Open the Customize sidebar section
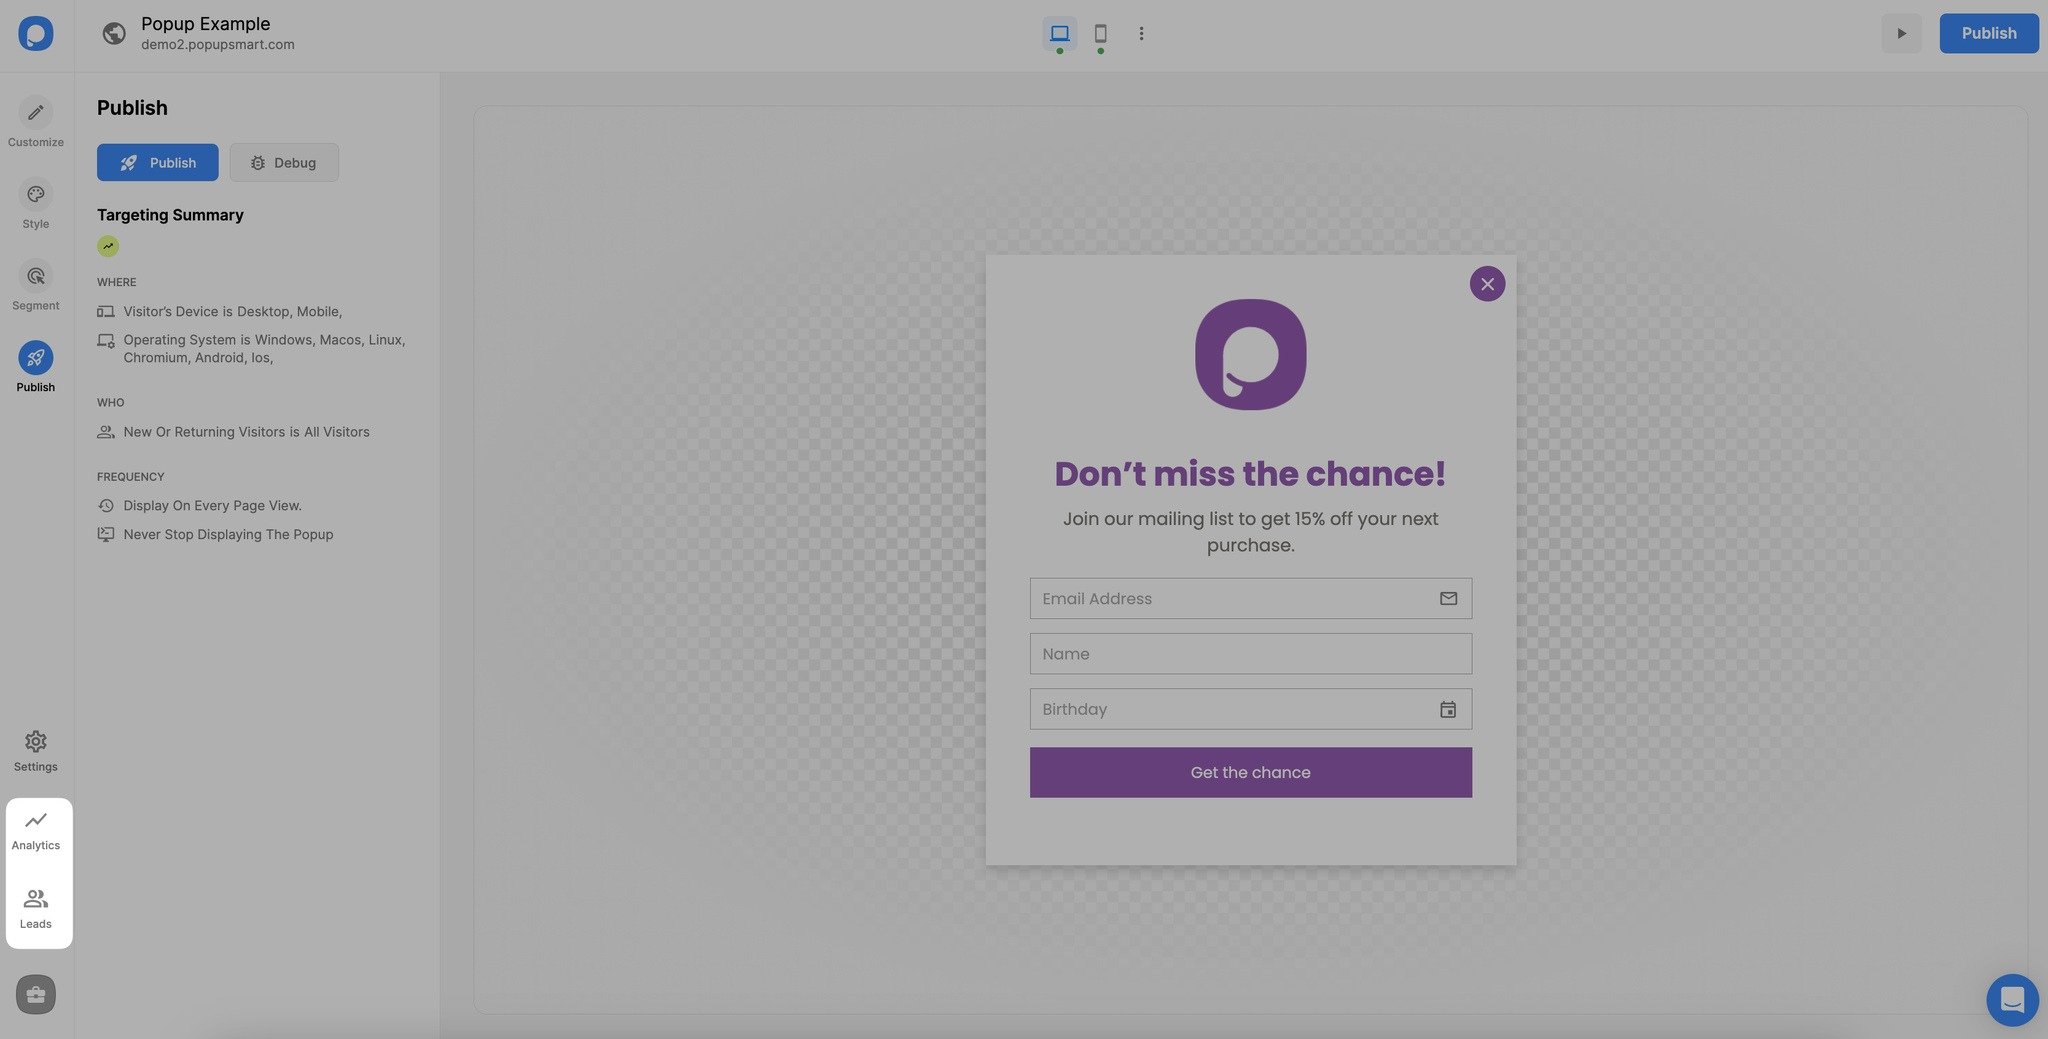 pos(36,122)
